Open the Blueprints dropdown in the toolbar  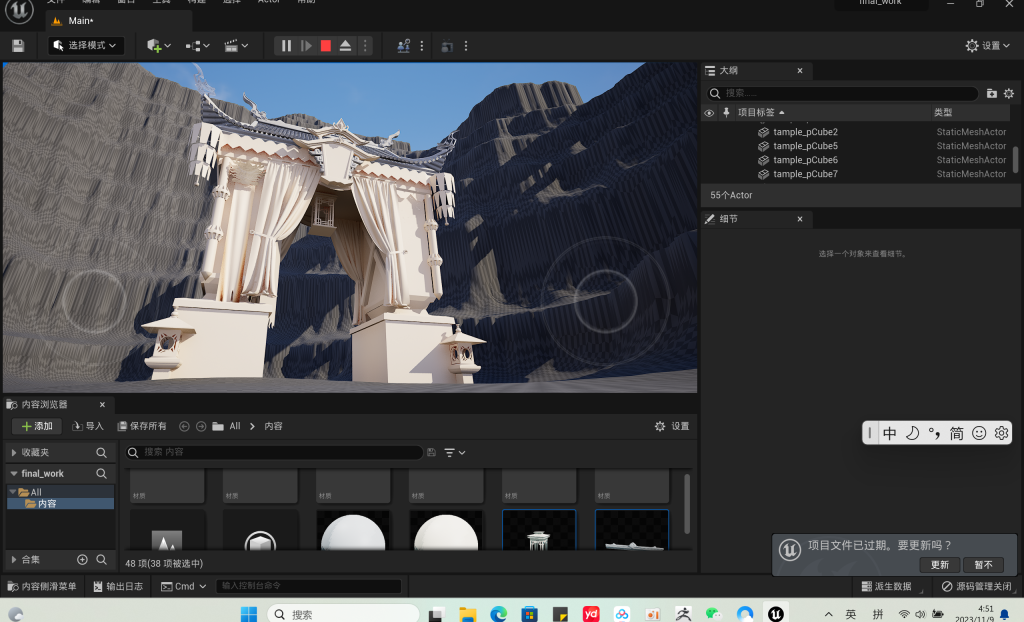point(197,46)
